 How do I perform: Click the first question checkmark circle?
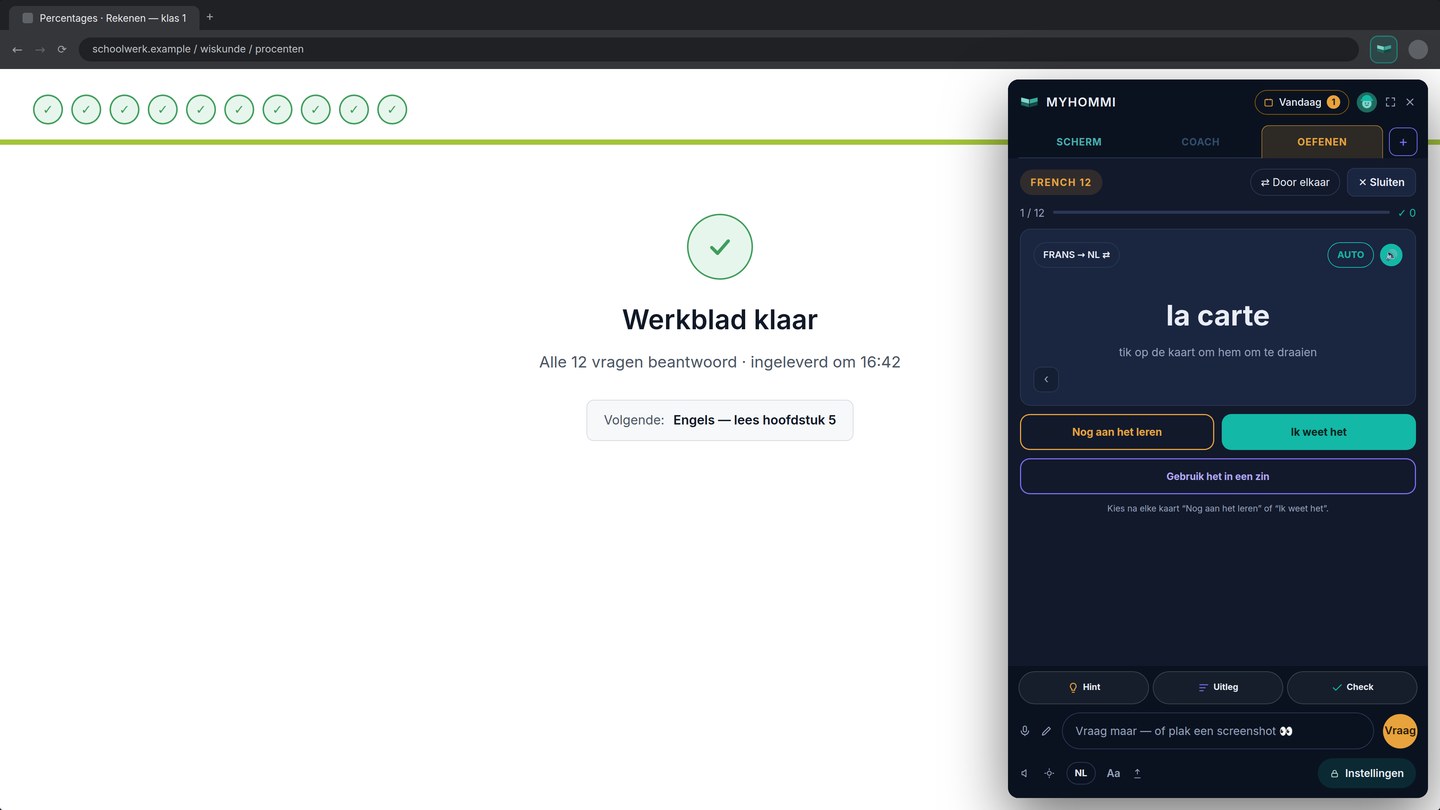(48, 110)
